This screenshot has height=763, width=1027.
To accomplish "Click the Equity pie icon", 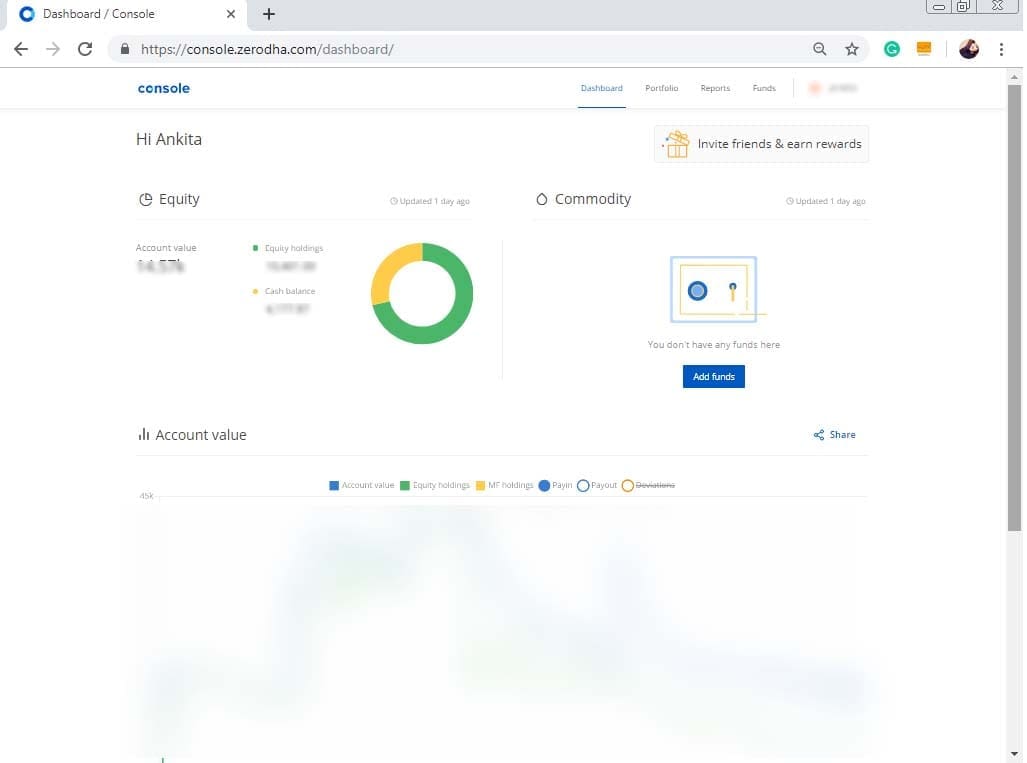I will pyautogui.click(x=145, y=199).
